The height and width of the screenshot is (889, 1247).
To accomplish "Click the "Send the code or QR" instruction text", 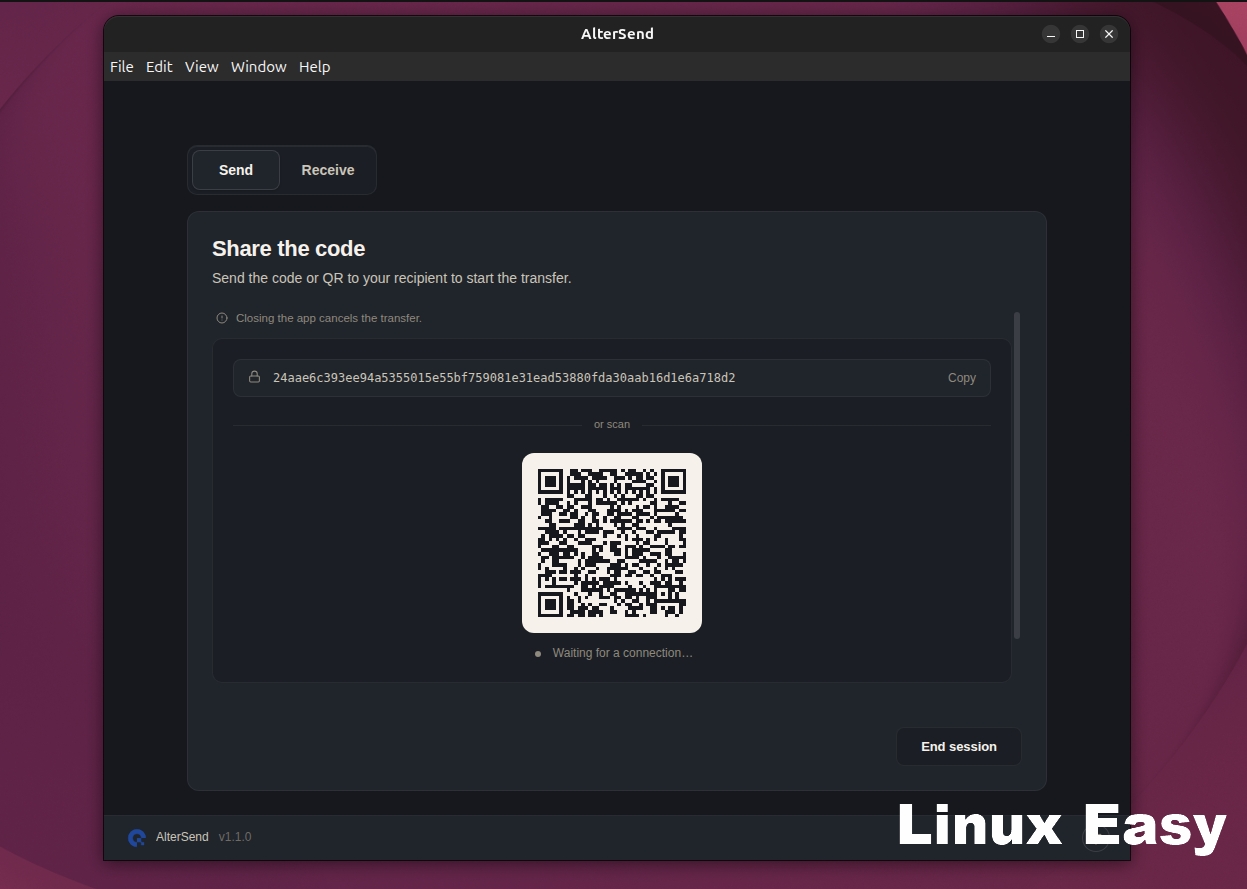I will click(x=392, y=278).
